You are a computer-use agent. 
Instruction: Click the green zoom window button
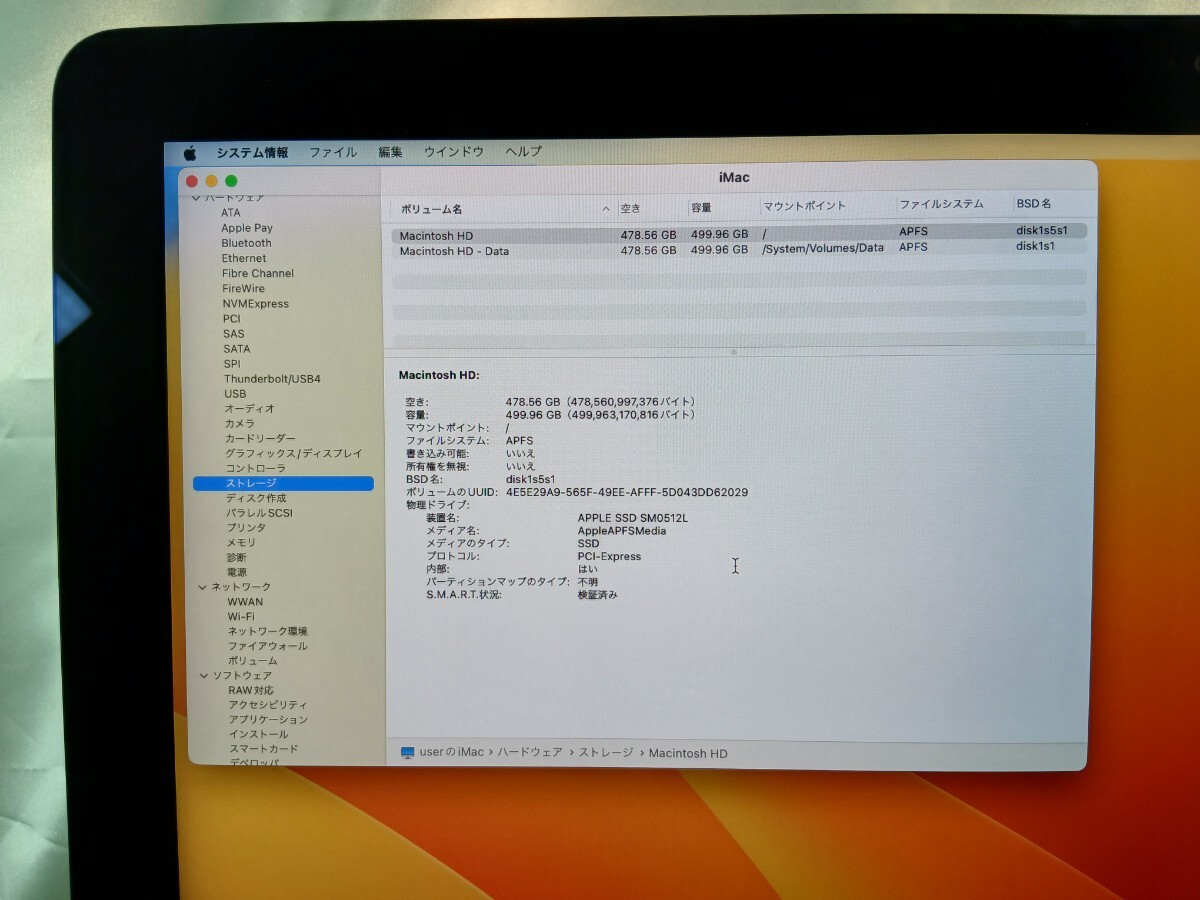coord(231,181)
